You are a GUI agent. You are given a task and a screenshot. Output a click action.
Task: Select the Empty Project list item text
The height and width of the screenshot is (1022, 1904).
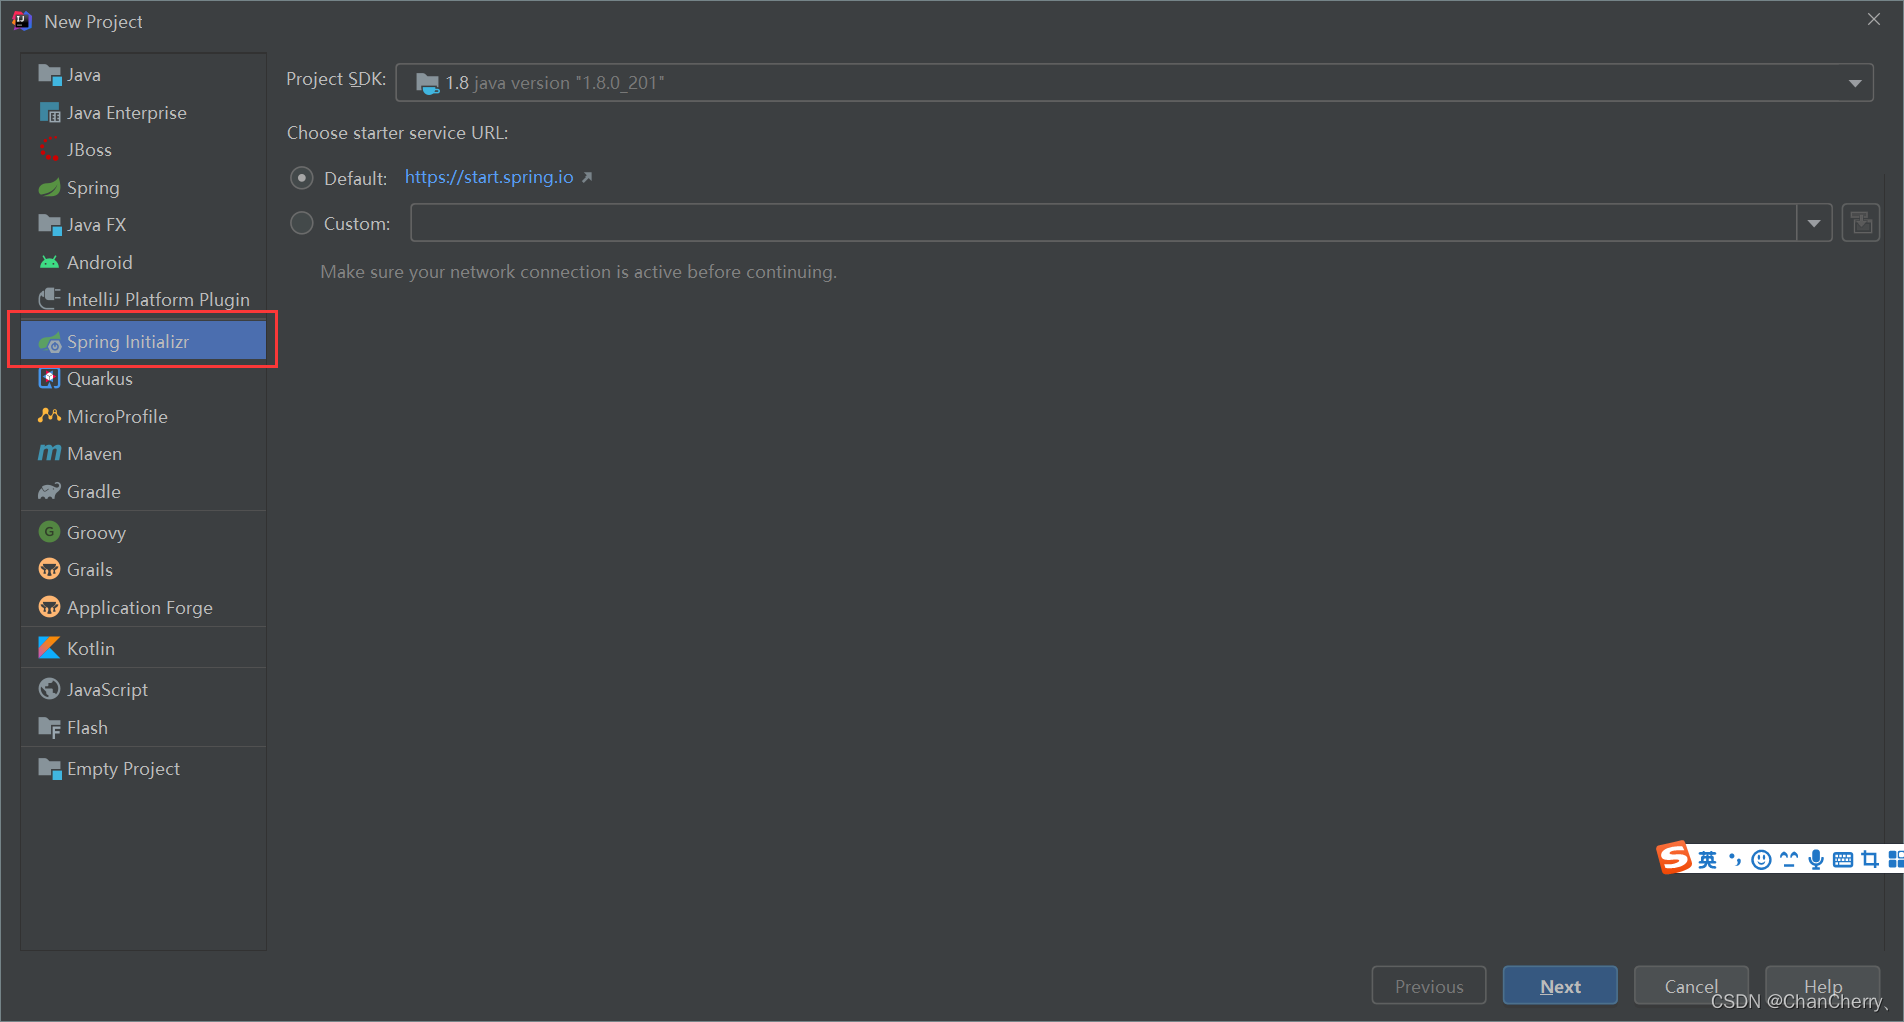(124, 769)
